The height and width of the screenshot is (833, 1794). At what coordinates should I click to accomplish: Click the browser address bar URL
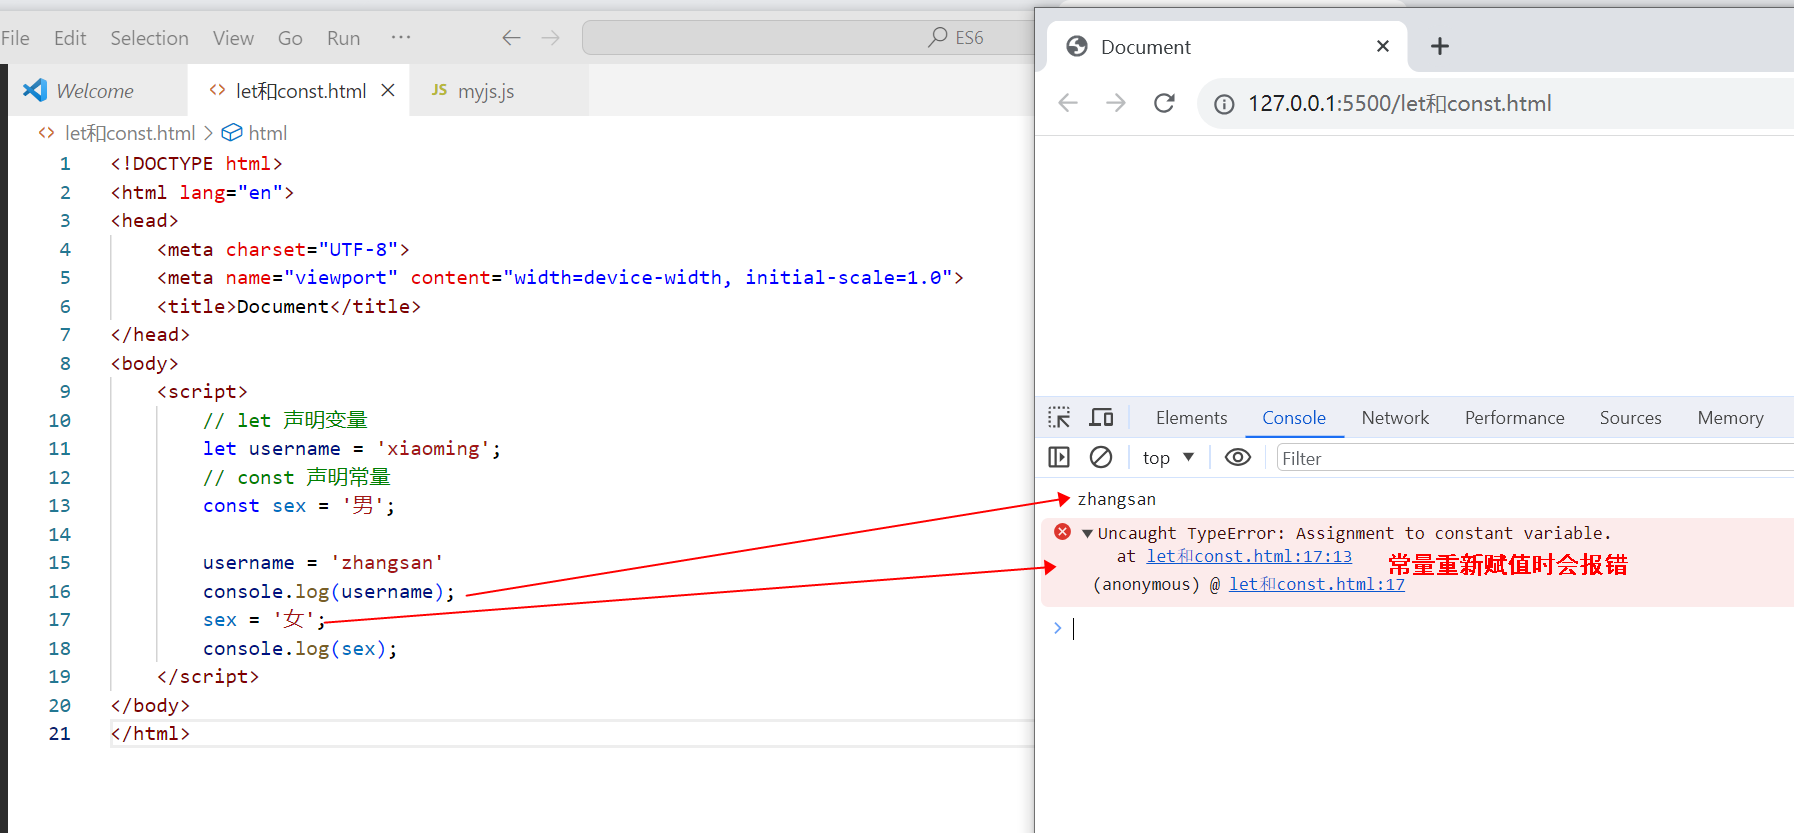pyautogui.click(x=1399, y=103)
